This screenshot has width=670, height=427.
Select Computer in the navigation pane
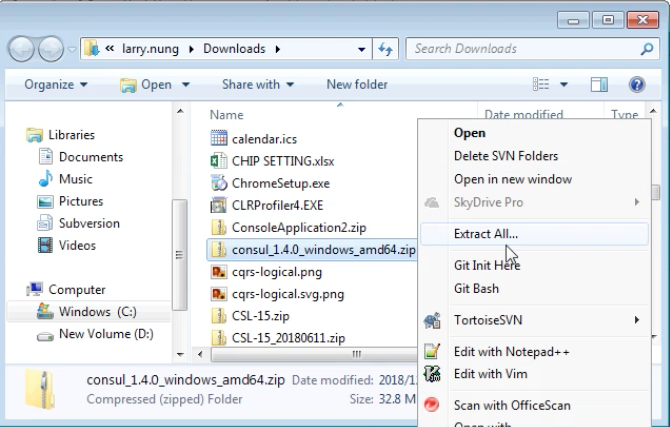point(65,290)
